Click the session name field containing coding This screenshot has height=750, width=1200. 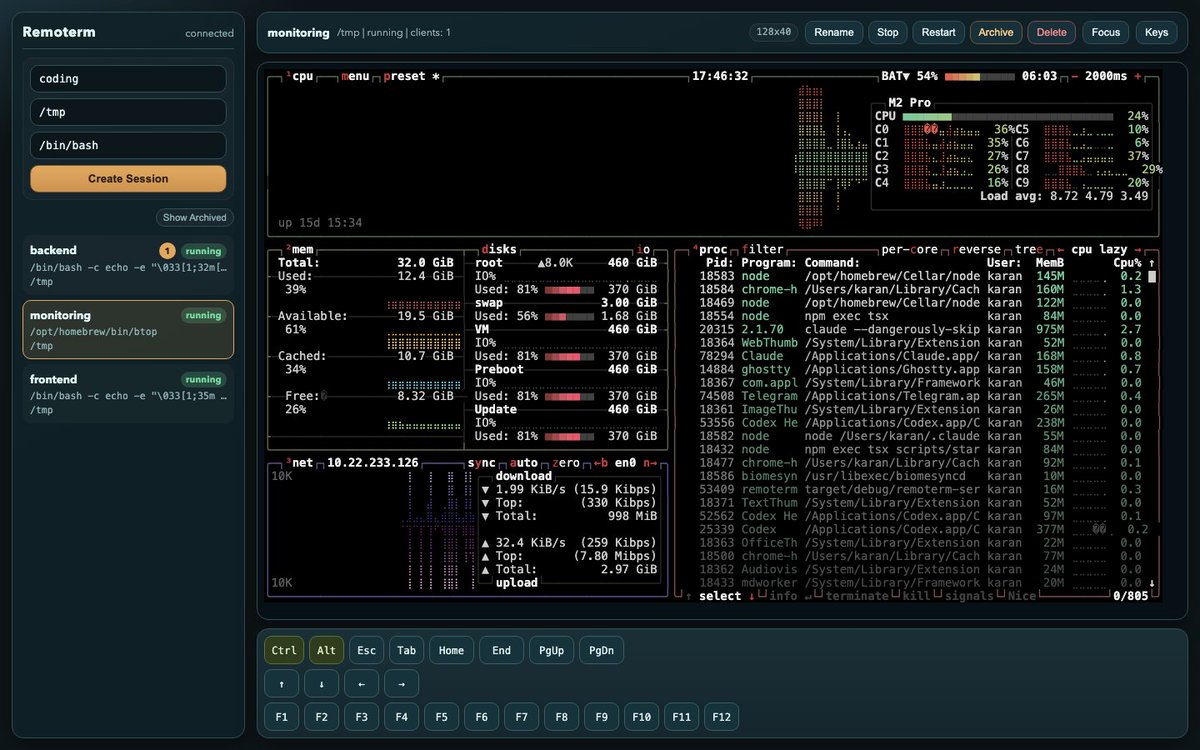click(128, 78)
